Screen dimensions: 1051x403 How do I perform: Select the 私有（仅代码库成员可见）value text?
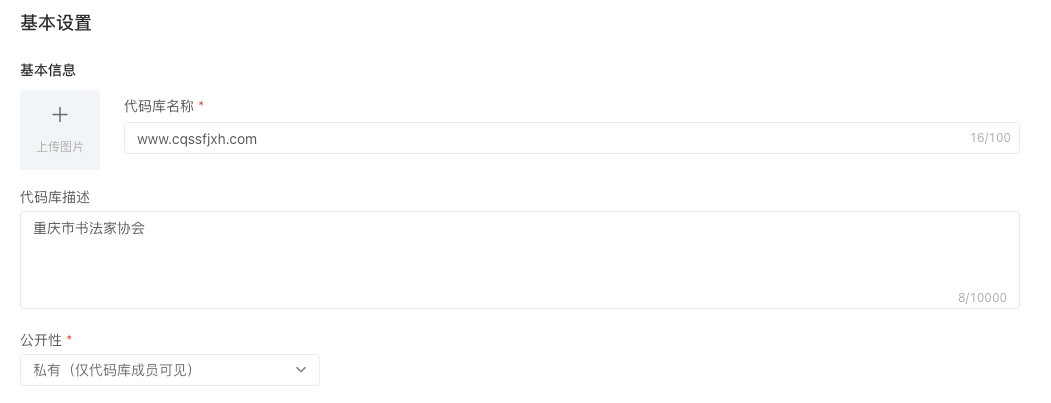coord(113,370)
